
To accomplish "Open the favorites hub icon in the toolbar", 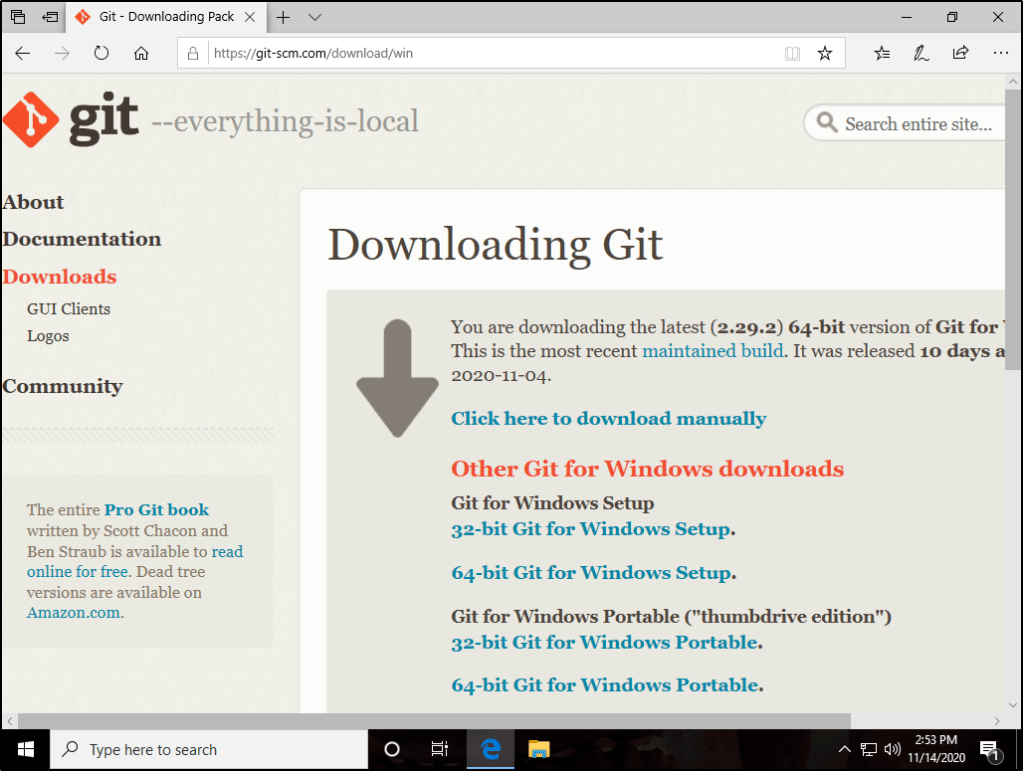I will click(x=881, y=54).
